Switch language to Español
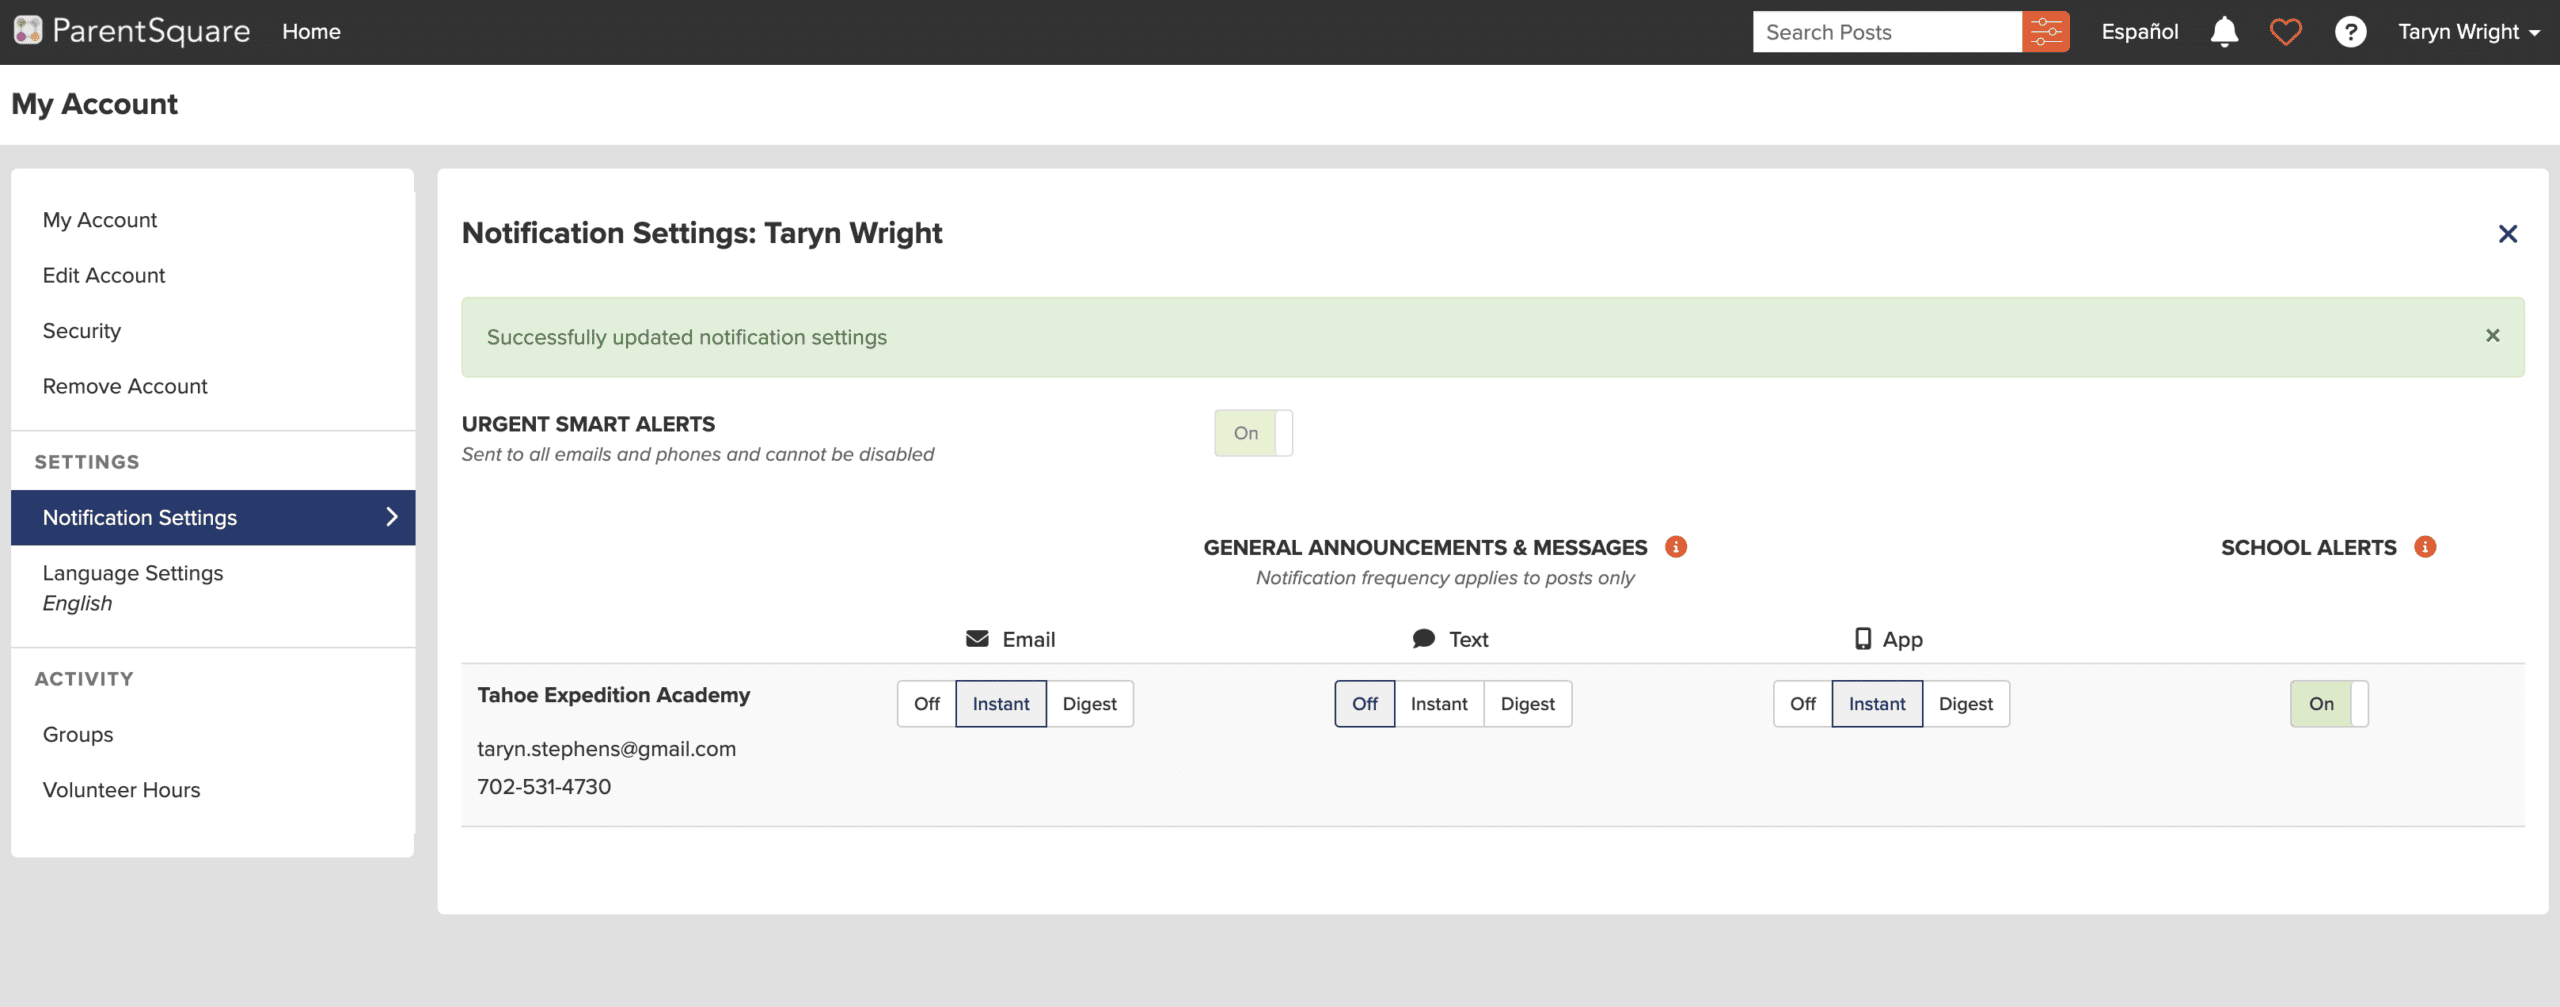2560x1007 pixels. (2140, 32)
